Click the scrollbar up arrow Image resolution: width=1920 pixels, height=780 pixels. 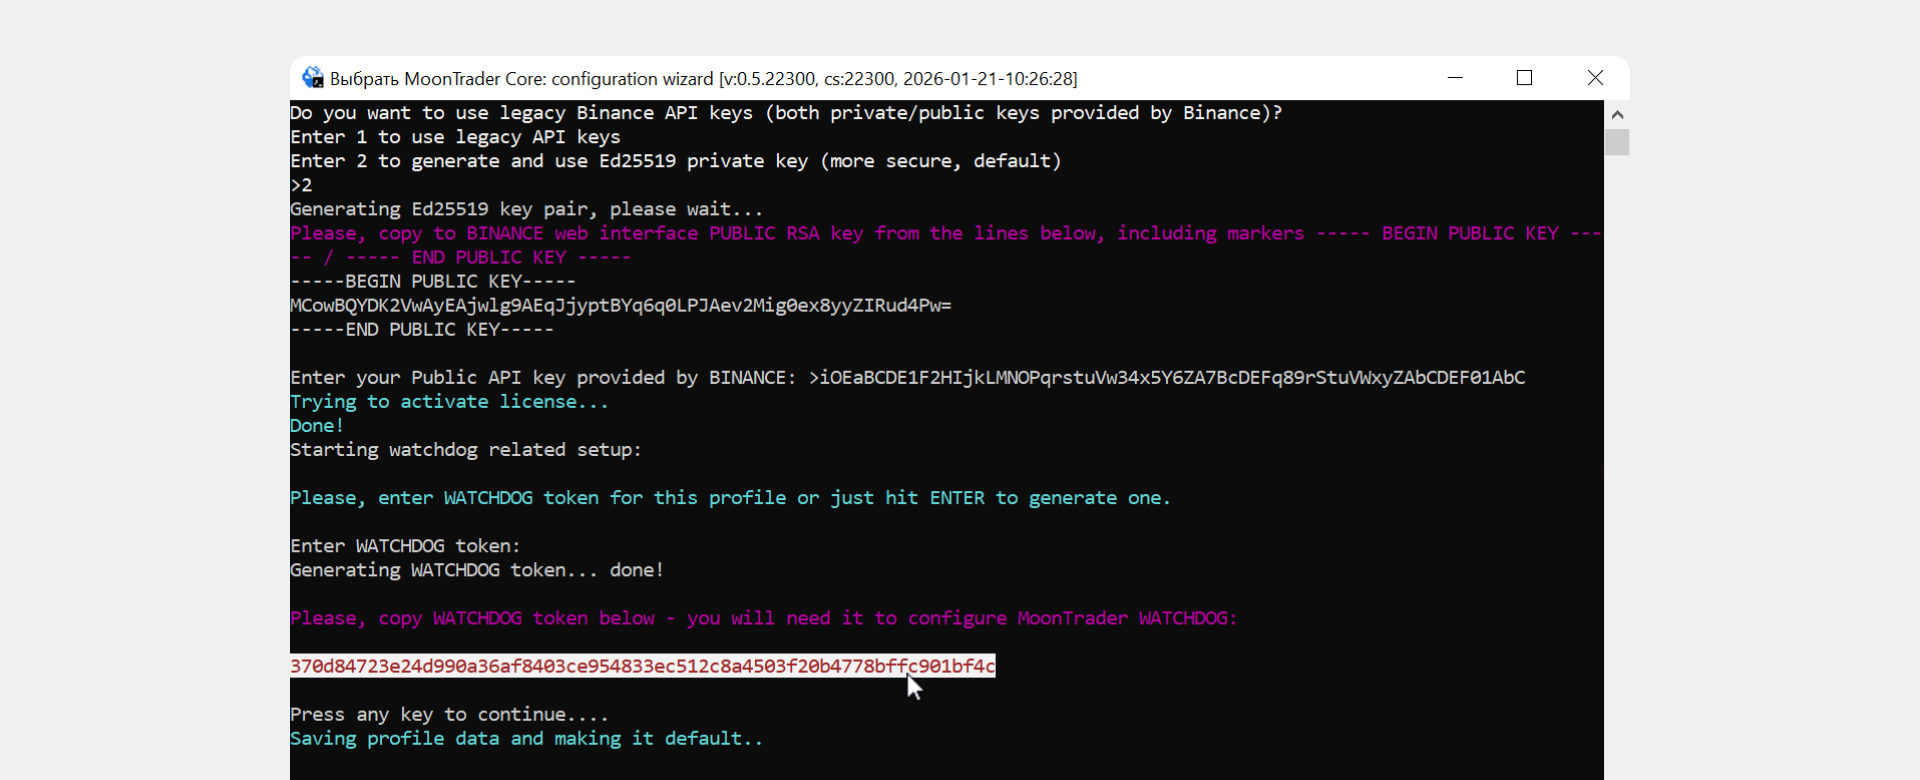tap(1617, 114)
